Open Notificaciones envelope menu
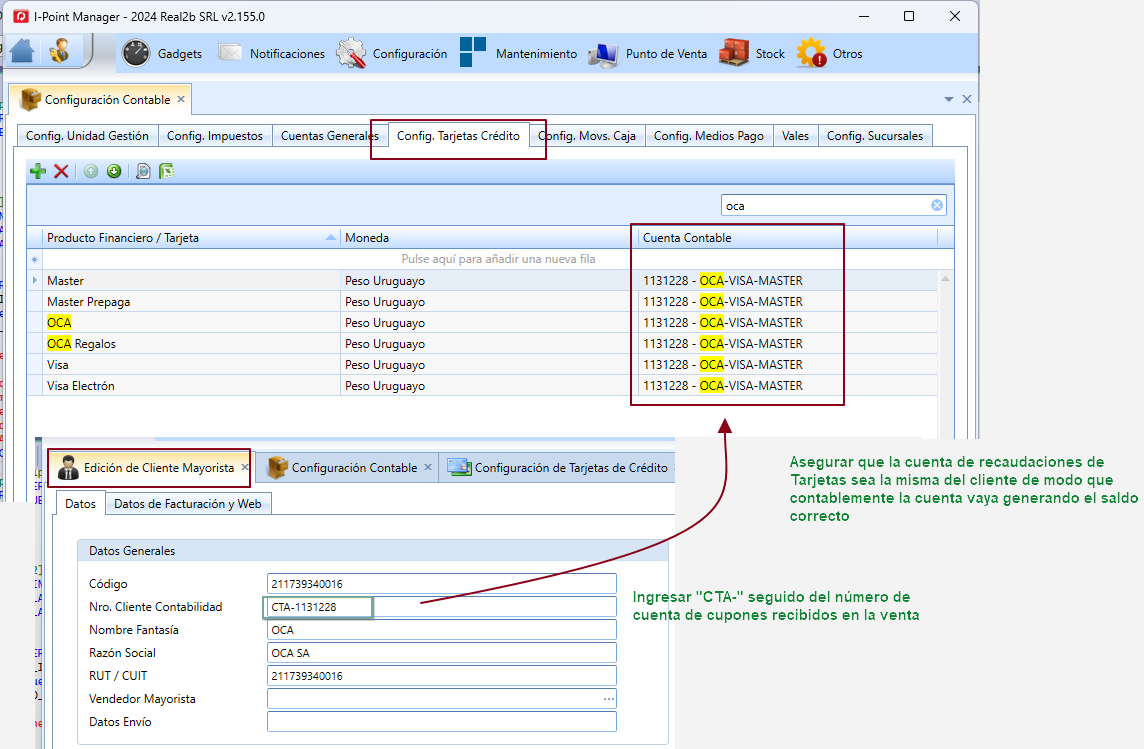This screenshot has height=749, width=1144. click(x=271, y=53)
